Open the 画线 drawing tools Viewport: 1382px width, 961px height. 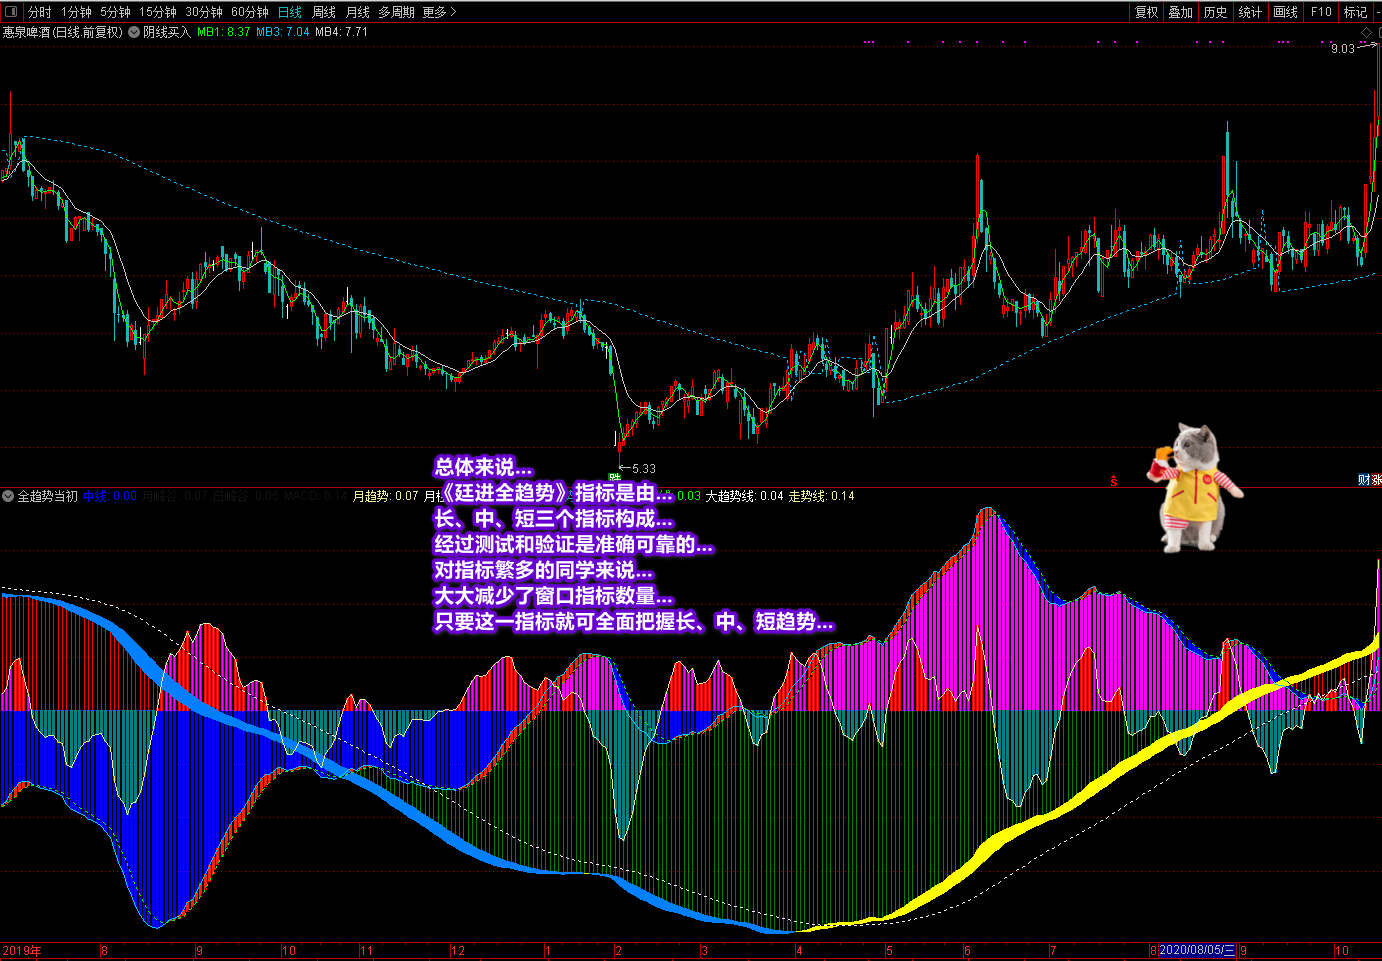1285,12
